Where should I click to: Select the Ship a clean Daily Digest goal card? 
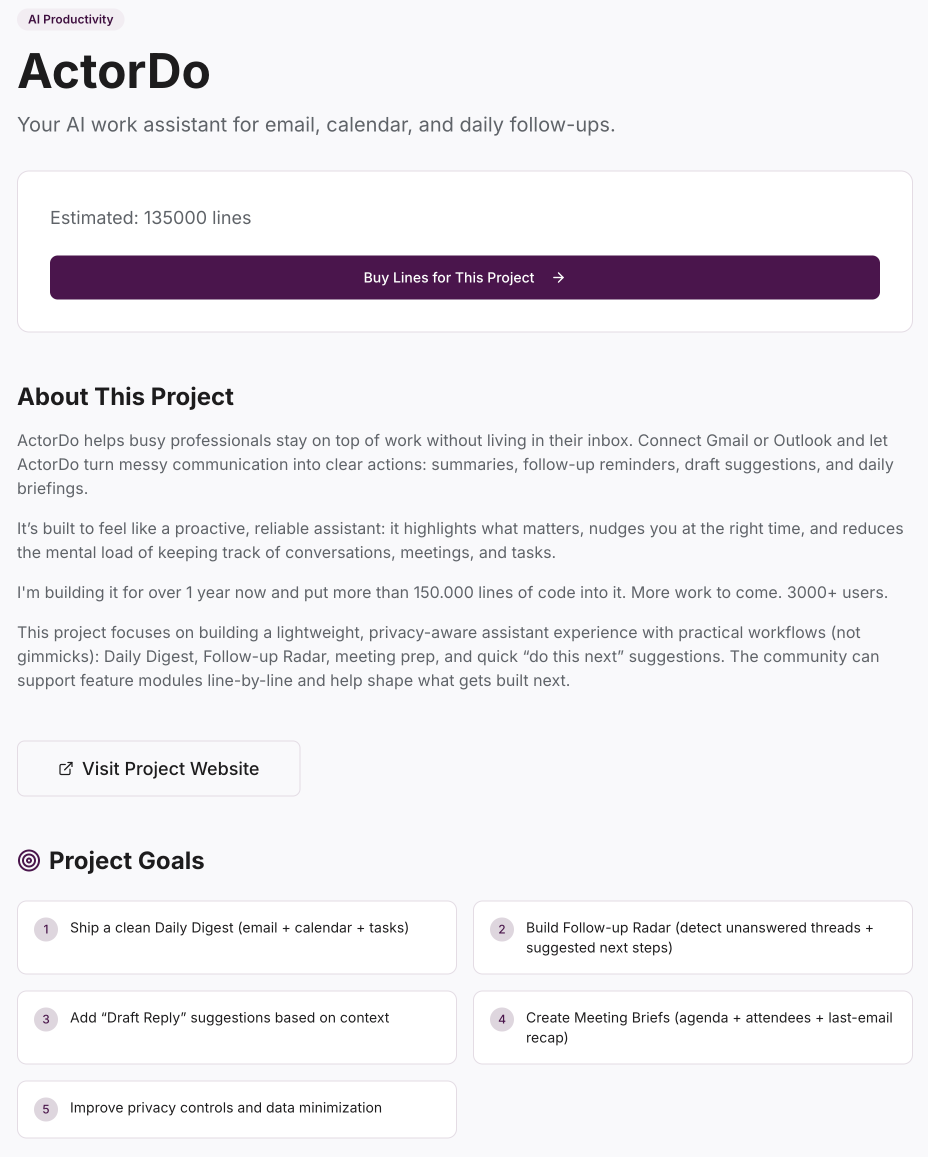pyautogui.click(x=237, y=937)
